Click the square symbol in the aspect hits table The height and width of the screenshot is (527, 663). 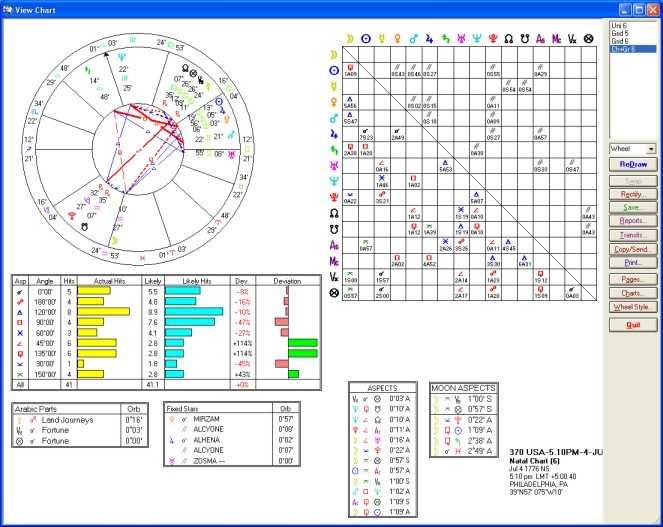pyautogui.click(x=19, y=323)
